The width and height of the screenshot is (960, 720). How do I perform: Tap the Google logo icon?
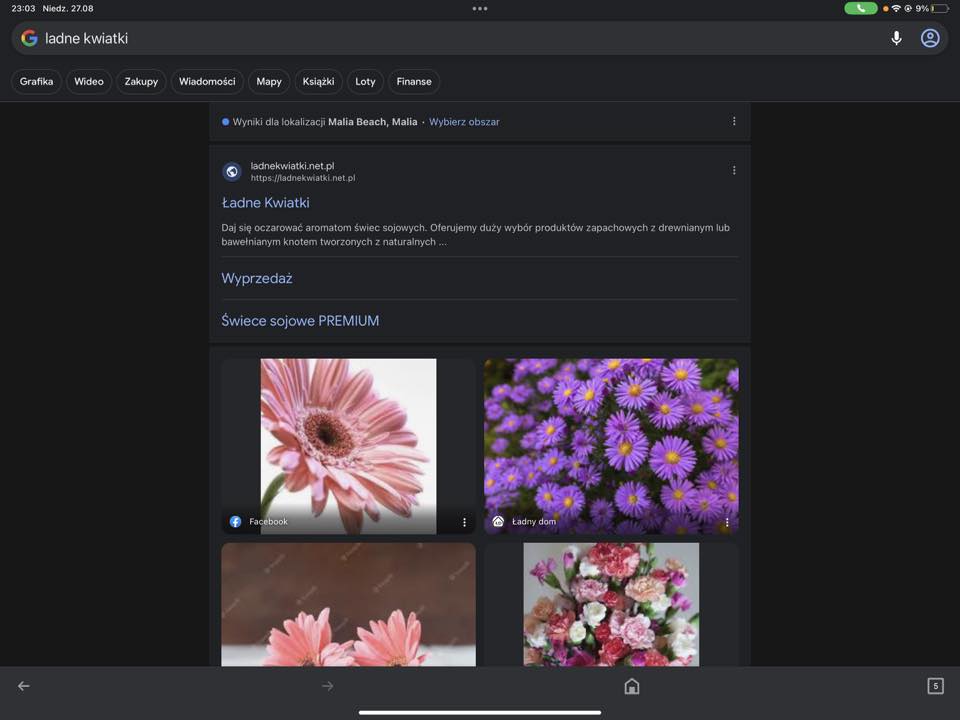(29, 38)
